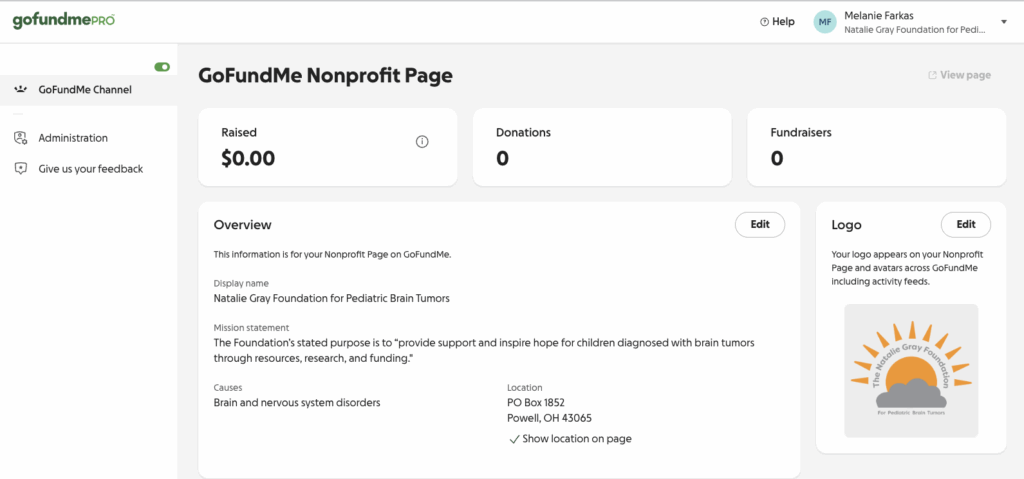This screenshot has width=1024, height=479.
Task: Edit the Overview section
Action: point(760,225)
